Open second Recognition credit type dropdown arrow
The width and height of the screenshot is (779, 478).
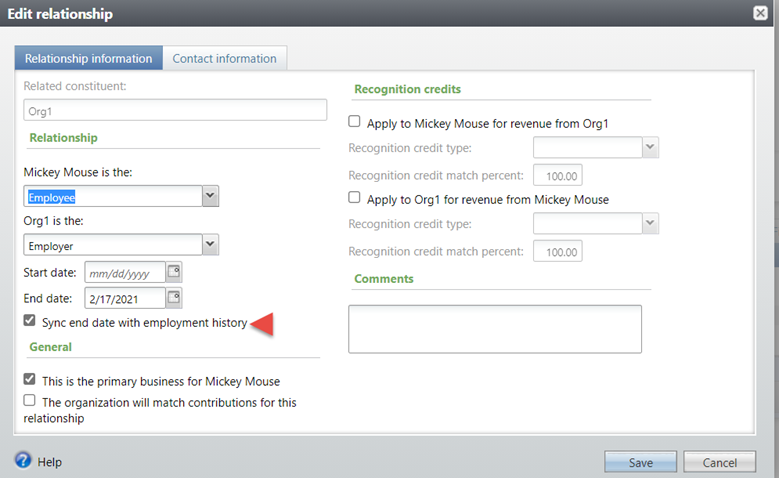pos(650,223)
